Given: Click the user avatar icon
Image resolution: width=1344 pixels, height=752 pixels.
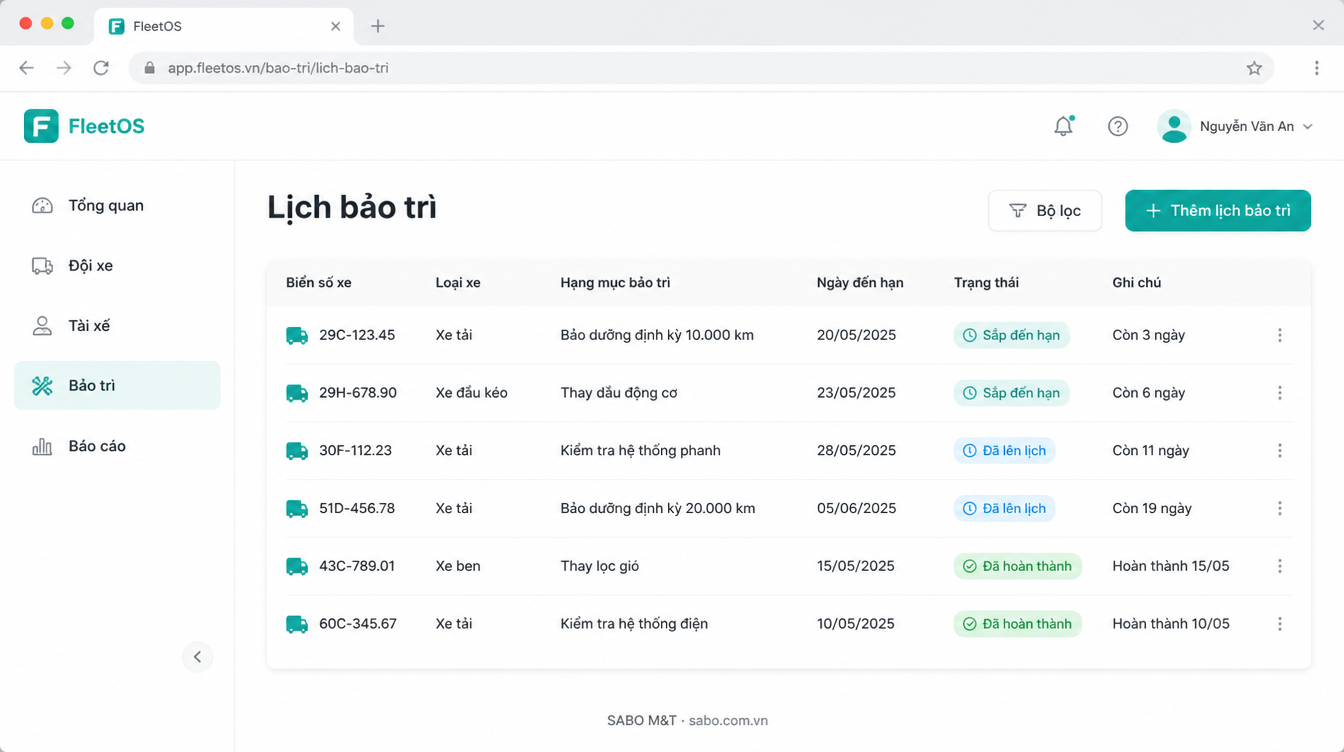Looking at the screenshot, I should 1174,126.
